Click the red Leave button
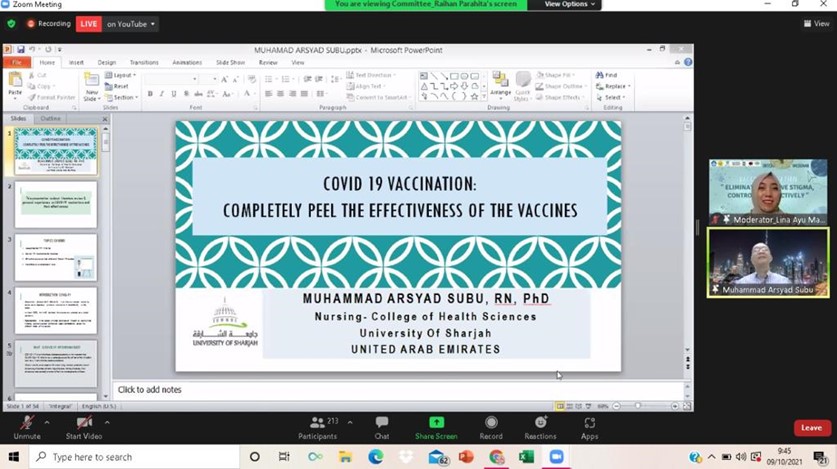 point(811,427)
